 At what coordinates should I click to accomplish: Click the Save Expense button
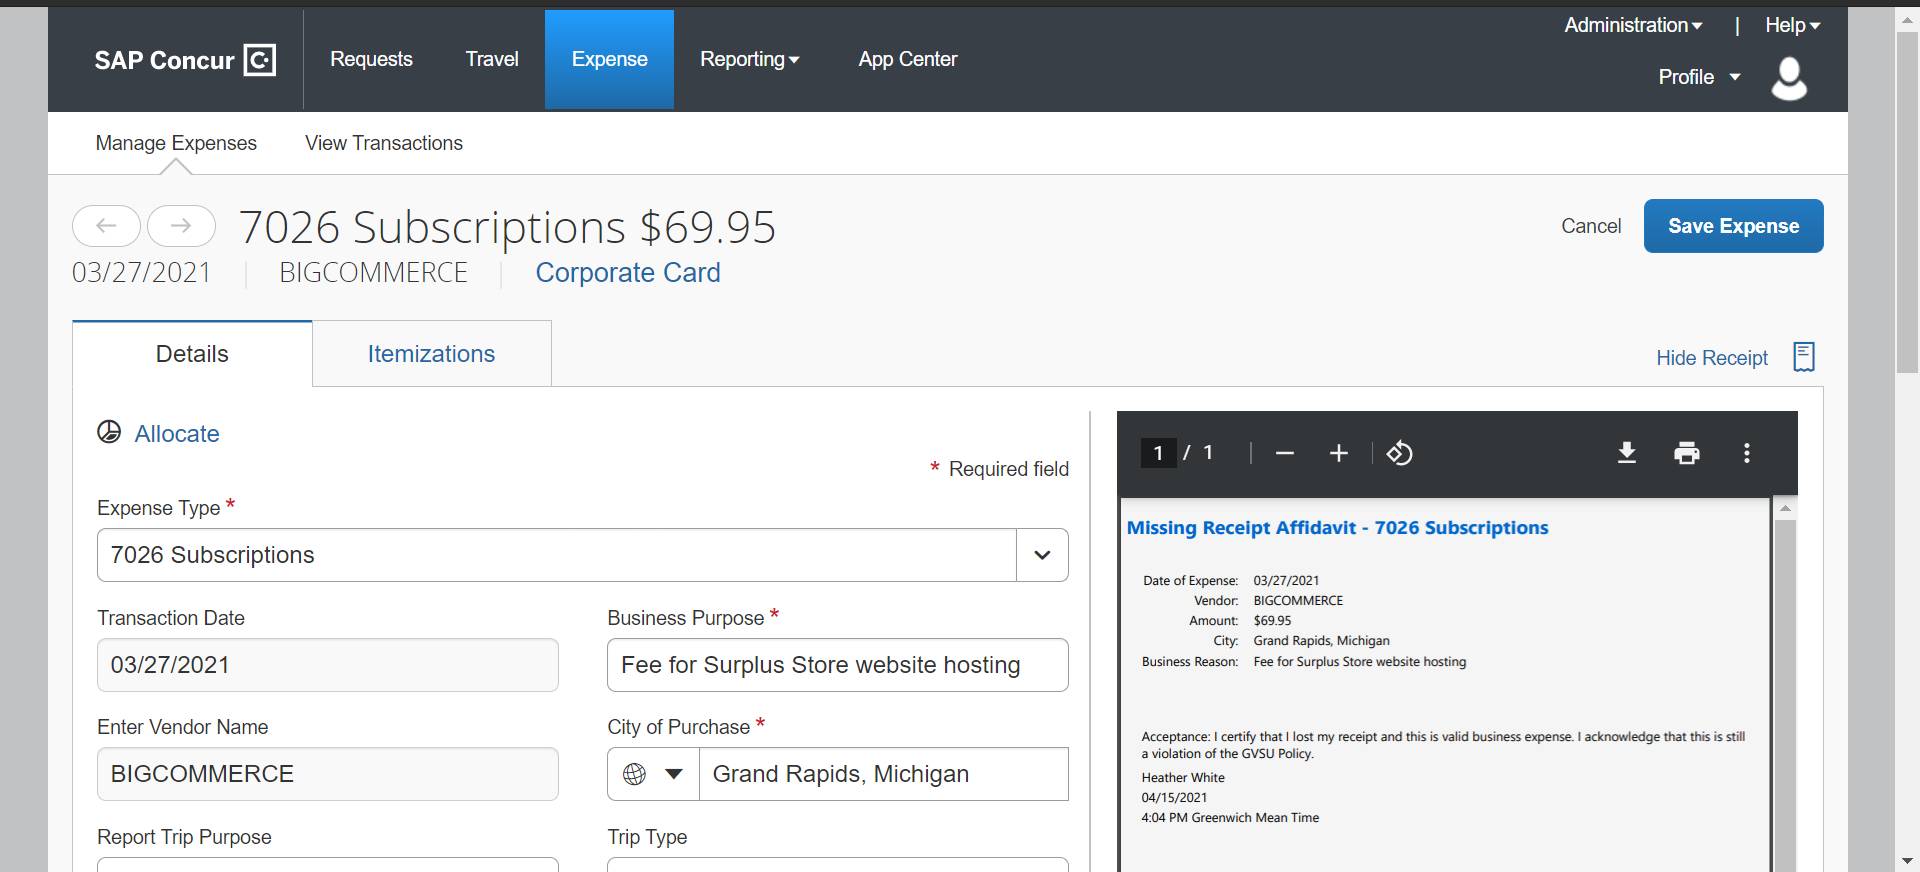1733,226
